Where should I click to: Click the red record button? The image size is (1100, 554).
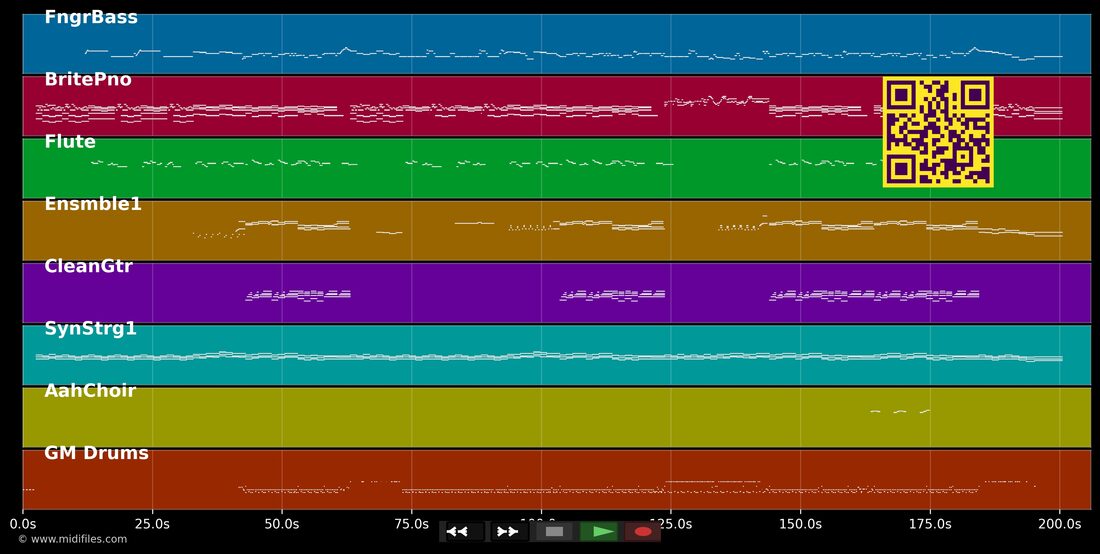[x=643, y=532]
